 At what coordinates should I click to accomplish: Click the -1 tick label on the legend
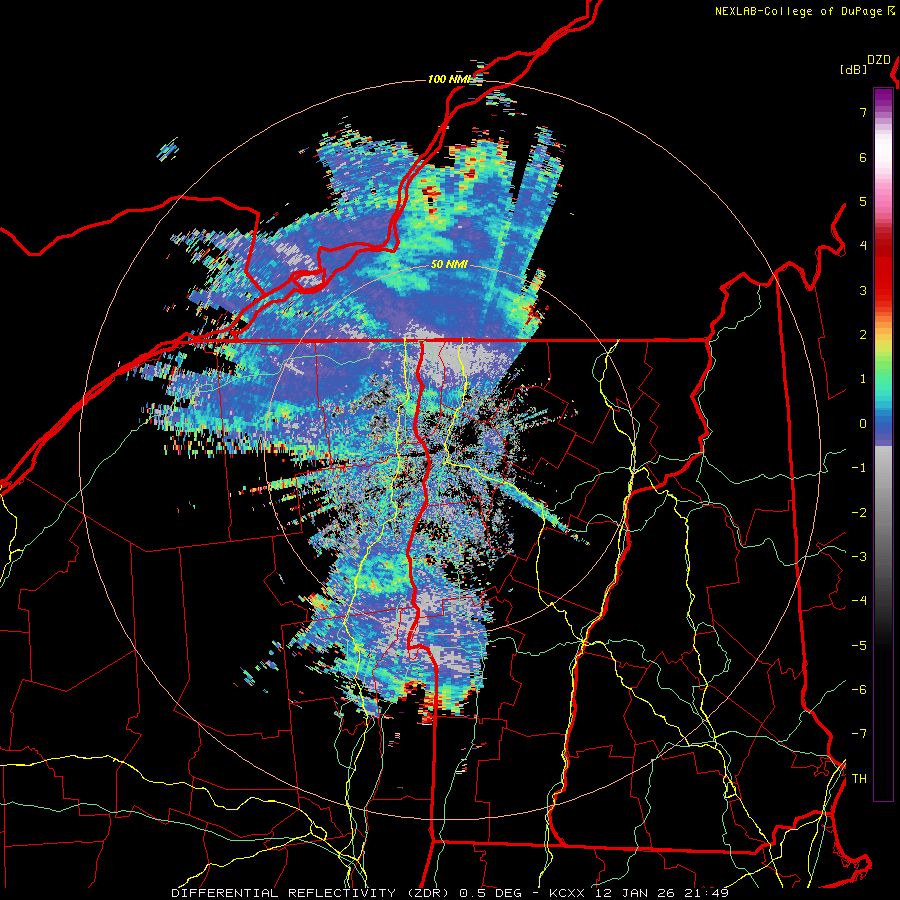859,468
